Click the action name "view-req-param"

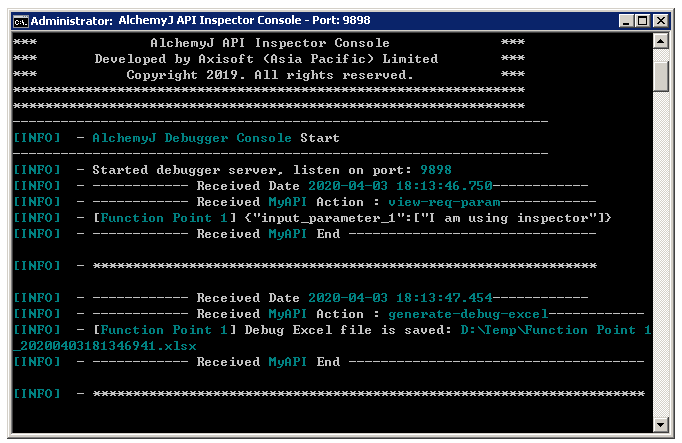point(444,202)
